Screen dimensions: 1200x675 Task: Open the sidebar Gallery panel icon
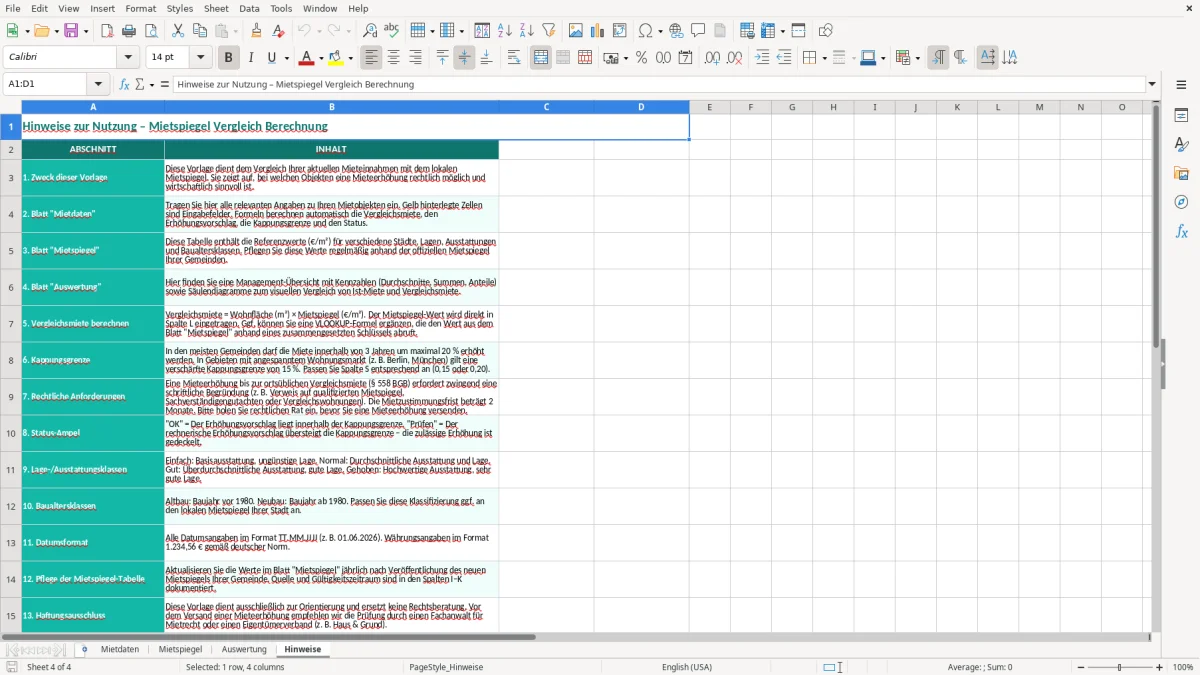coord(1181,174)
